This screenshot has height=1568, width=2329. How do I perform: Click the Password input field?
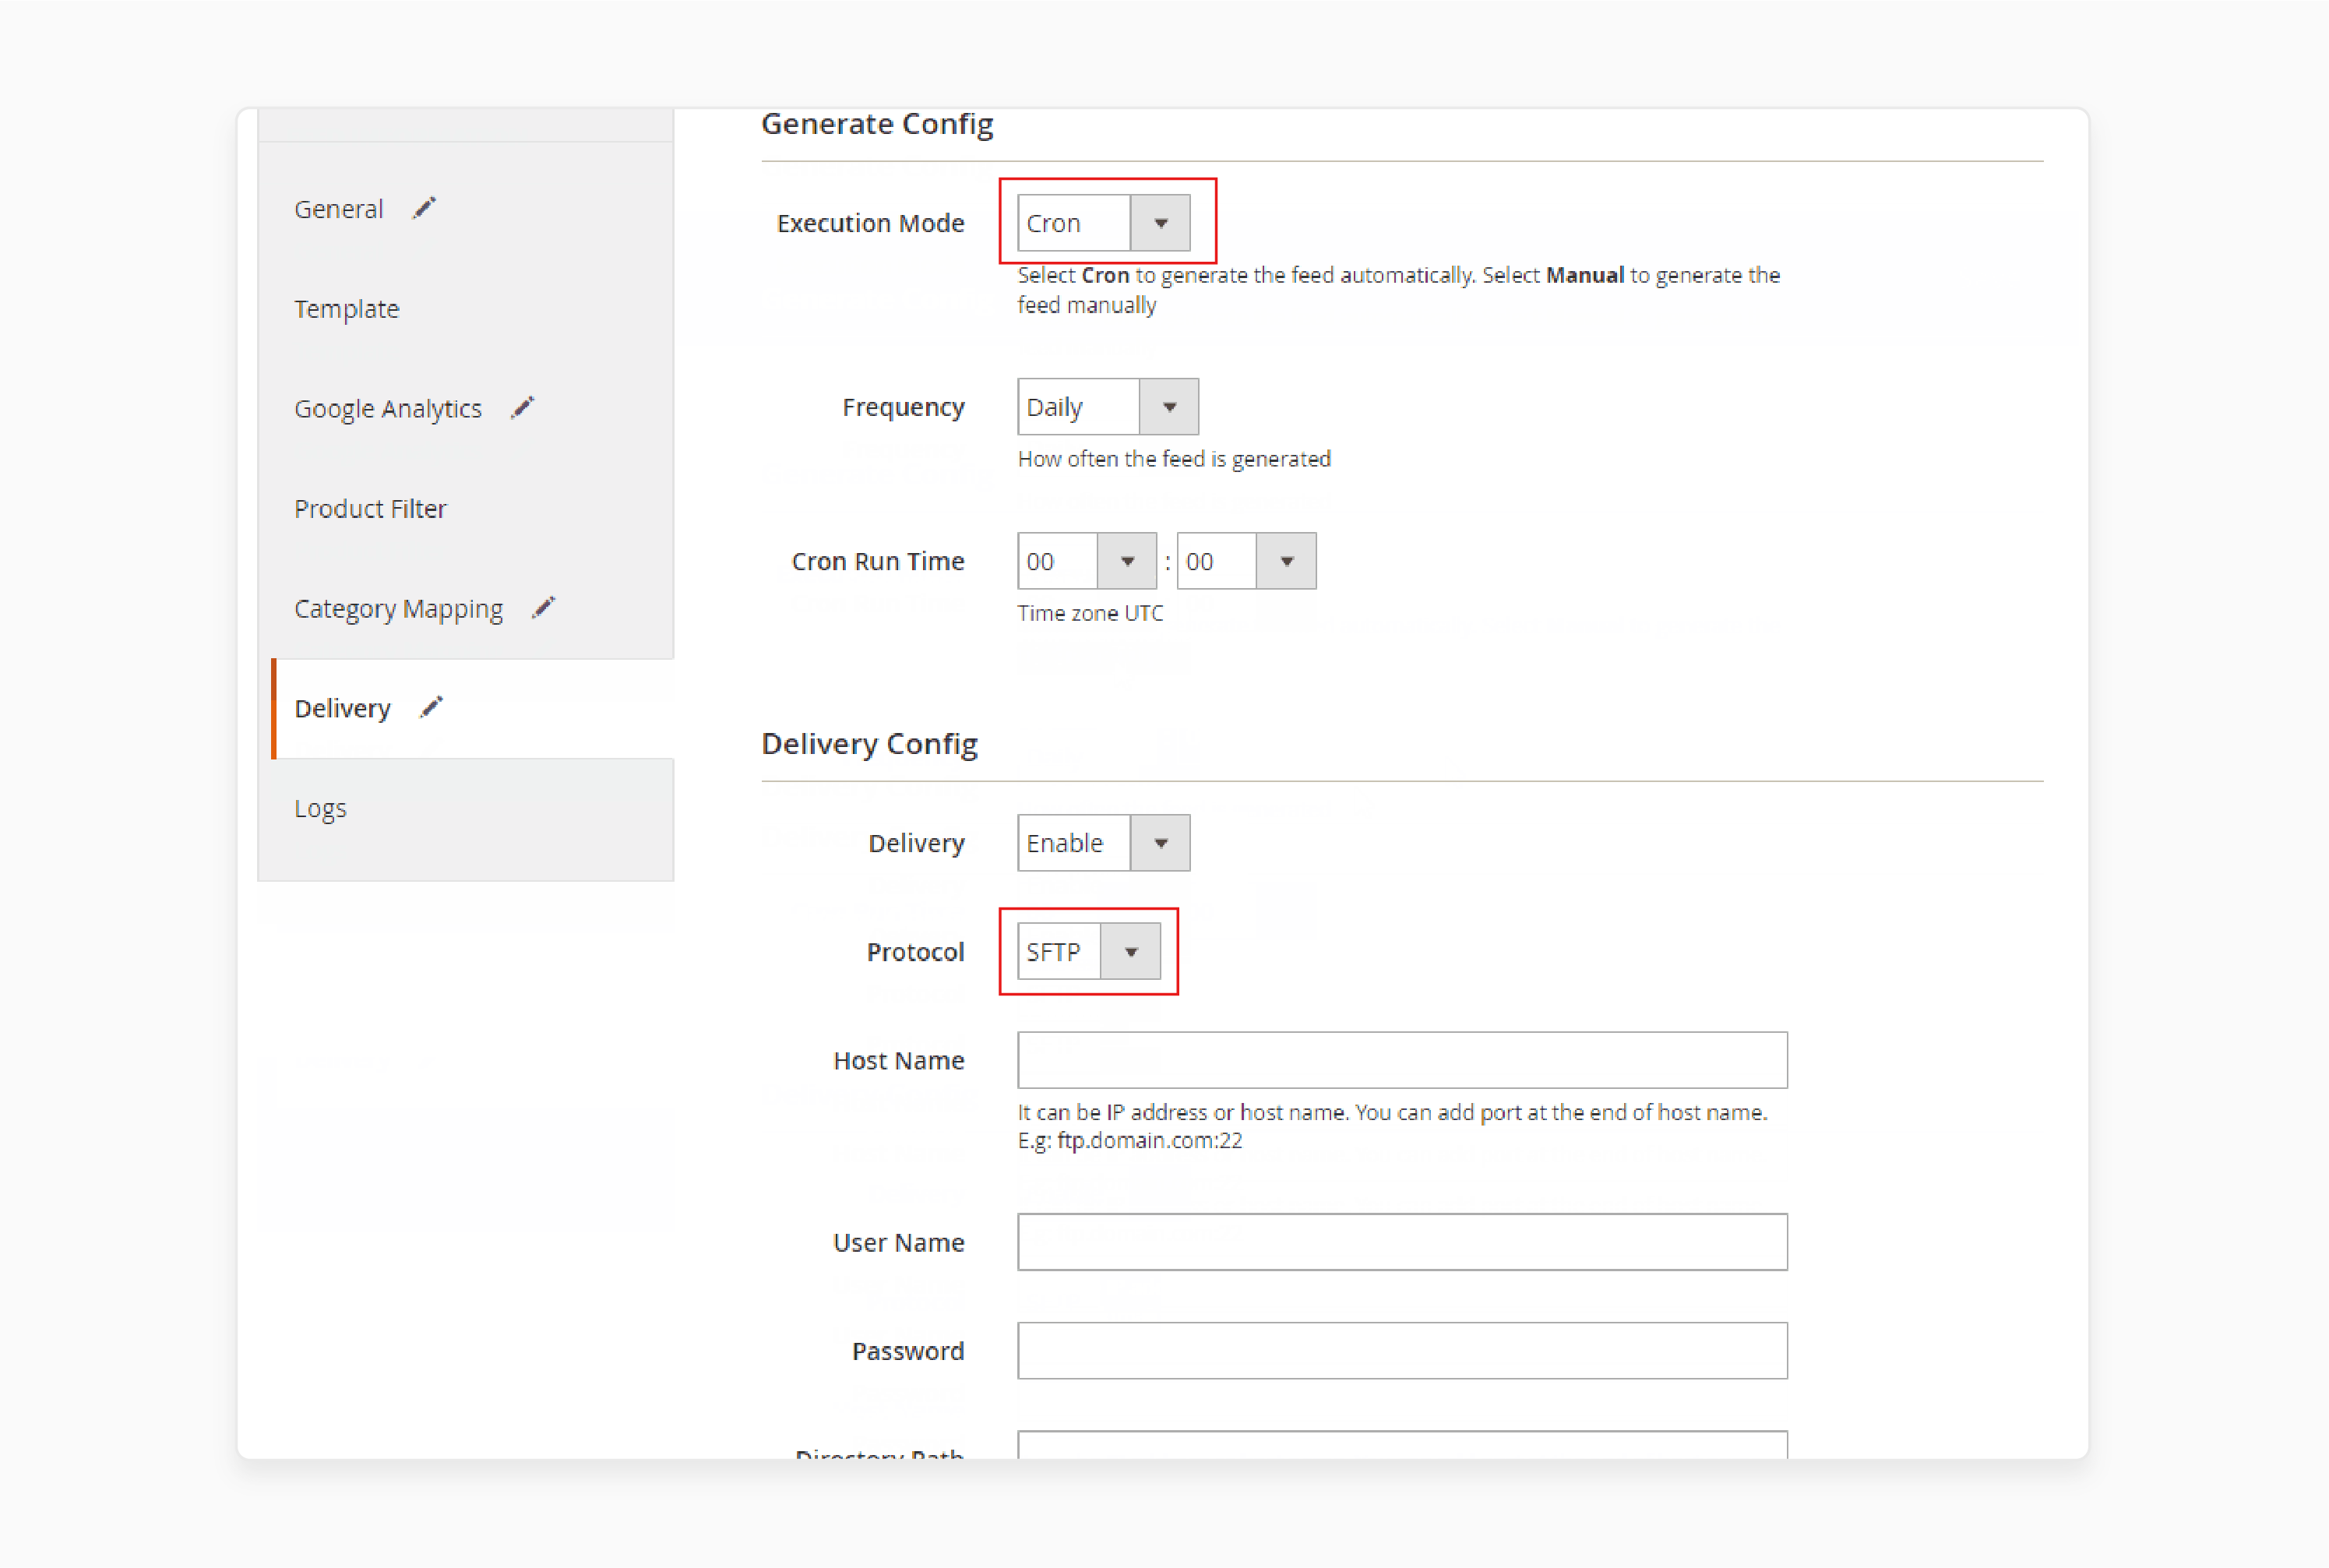point(1402,1351)
